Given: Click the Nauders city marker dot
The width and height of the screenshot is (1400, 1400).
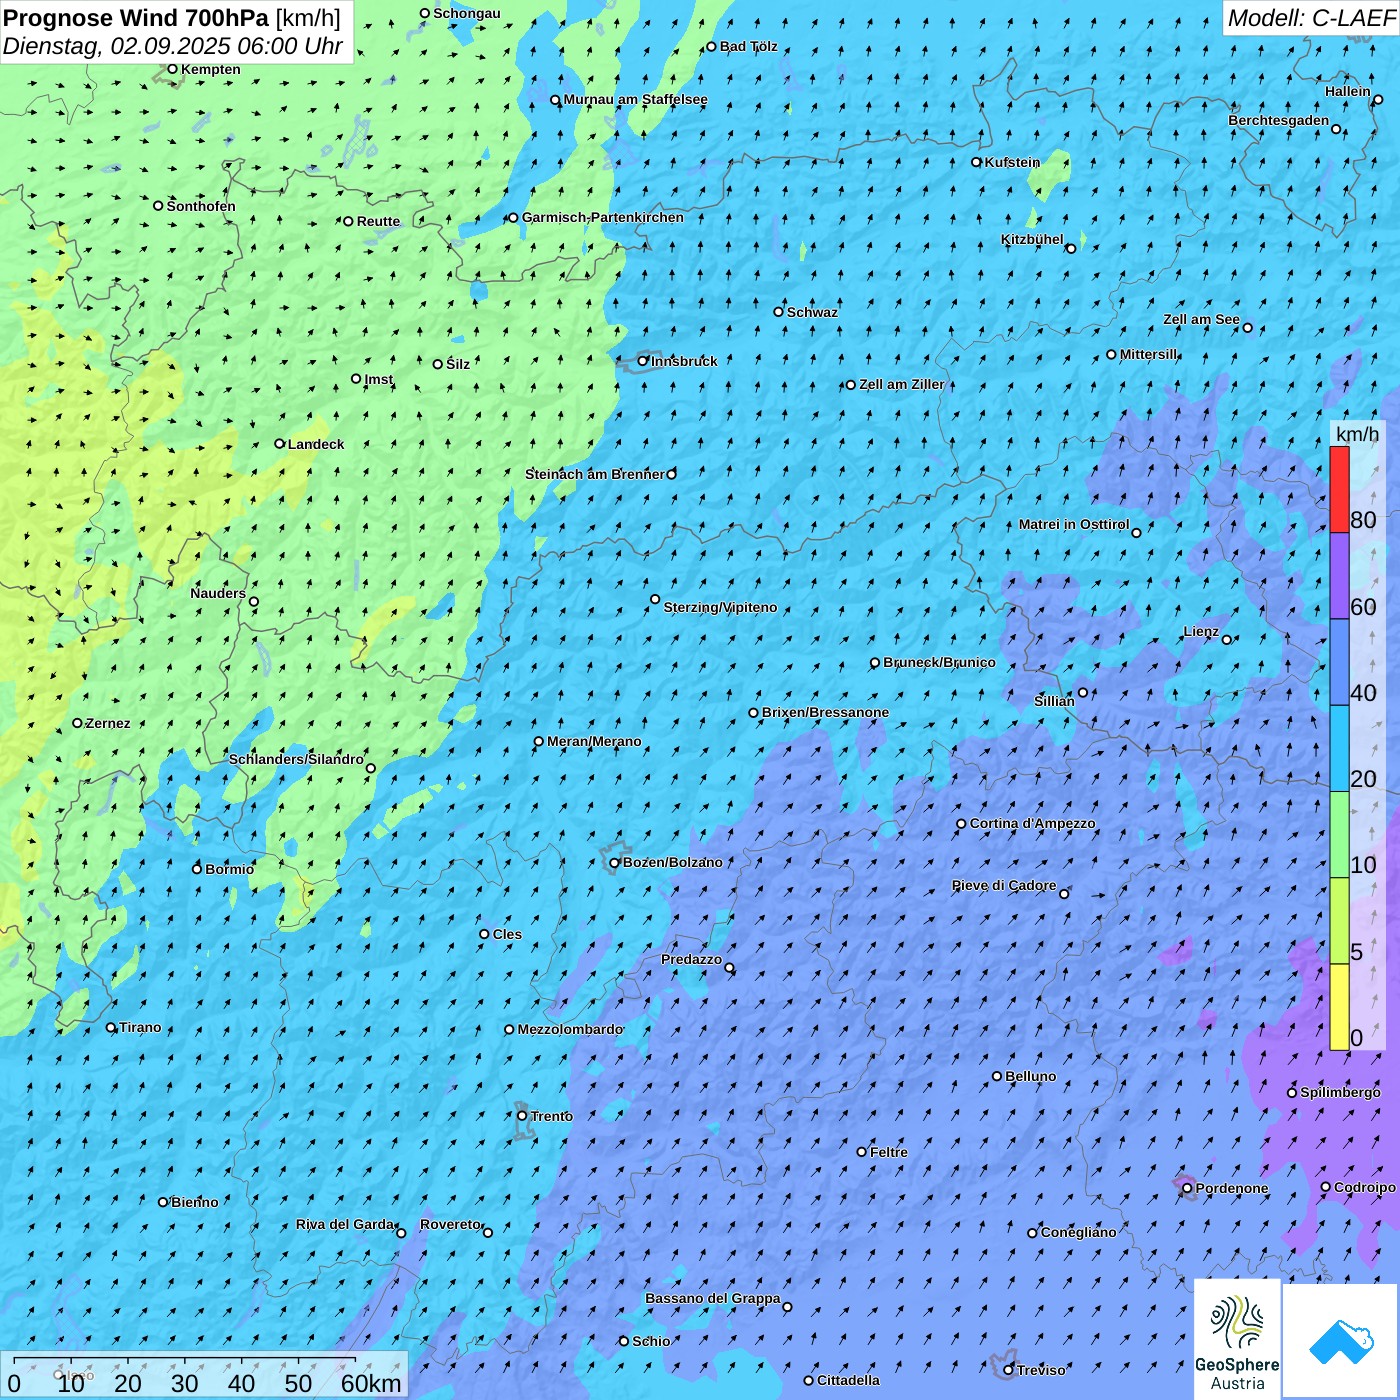Looking at the screenshot, I should point(254,602).
